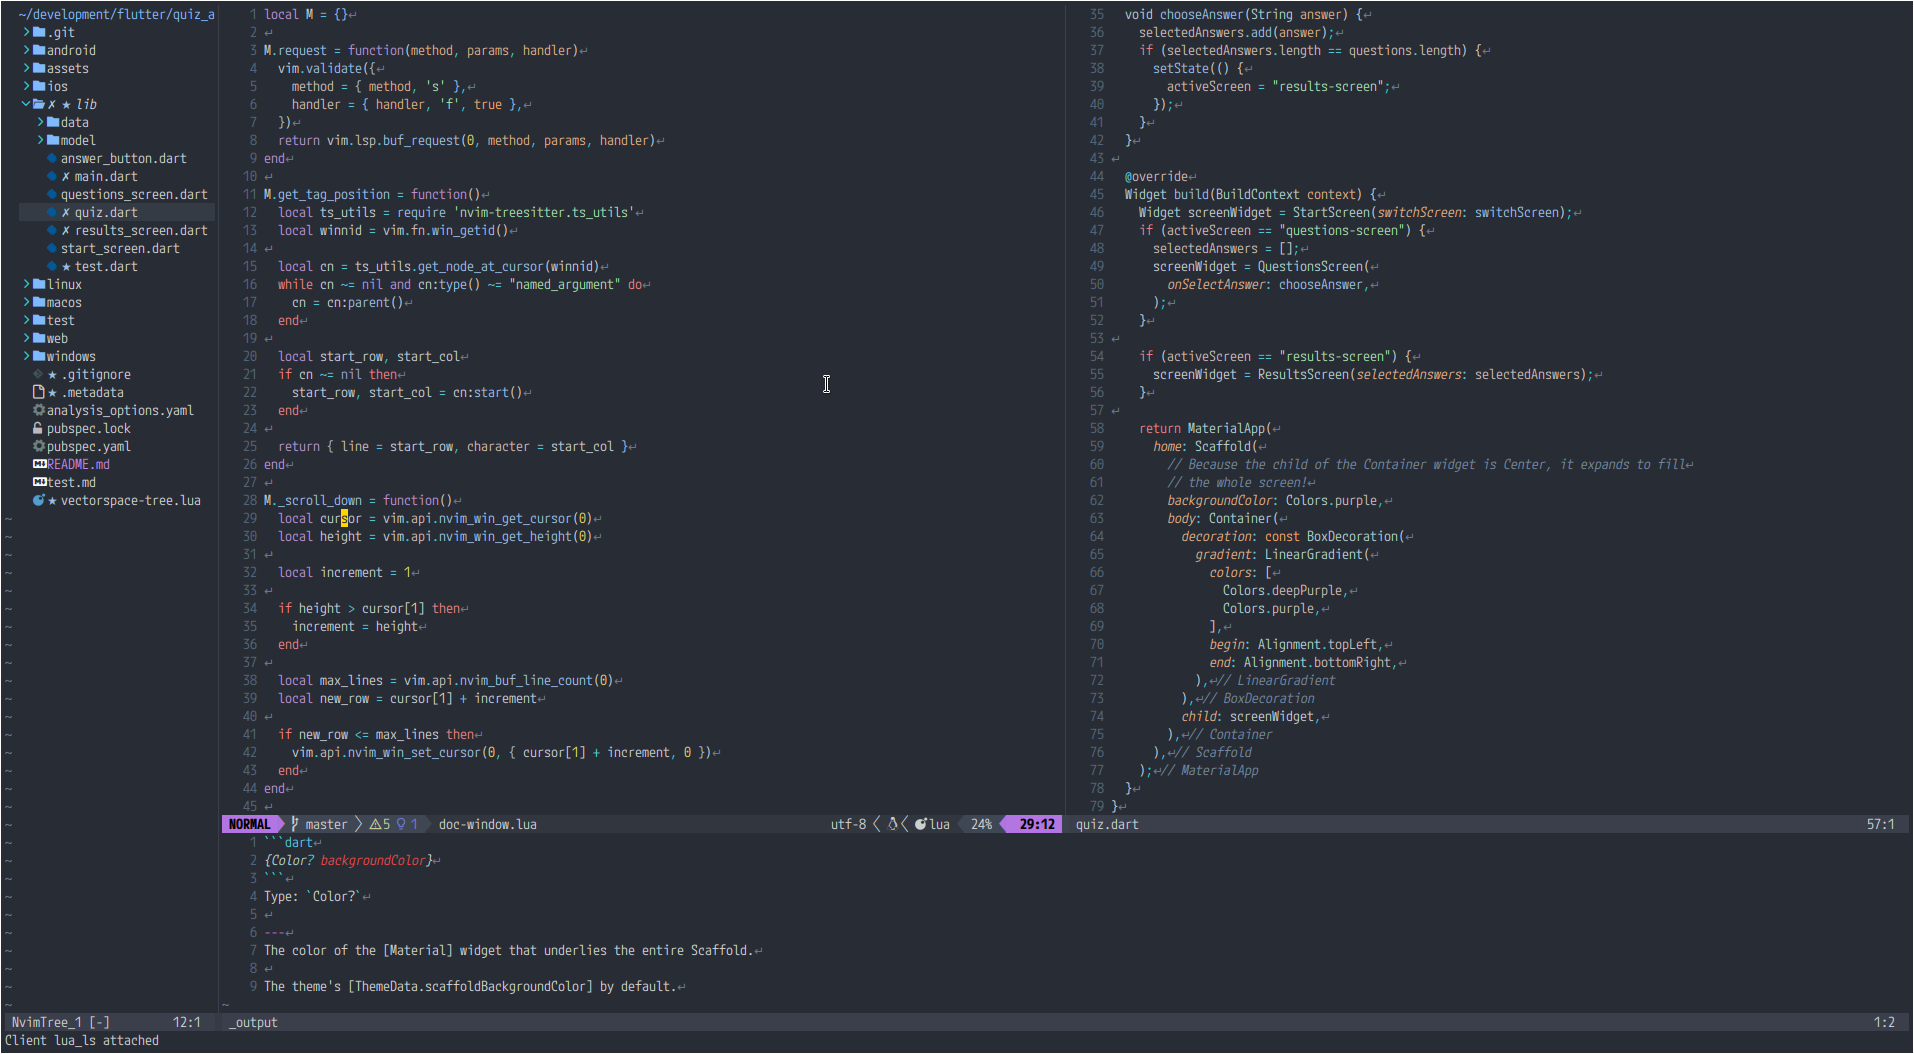Click the 24% scroll percentage indicator
Viewport: 1914px width, 1054px height.
(981, 824)
